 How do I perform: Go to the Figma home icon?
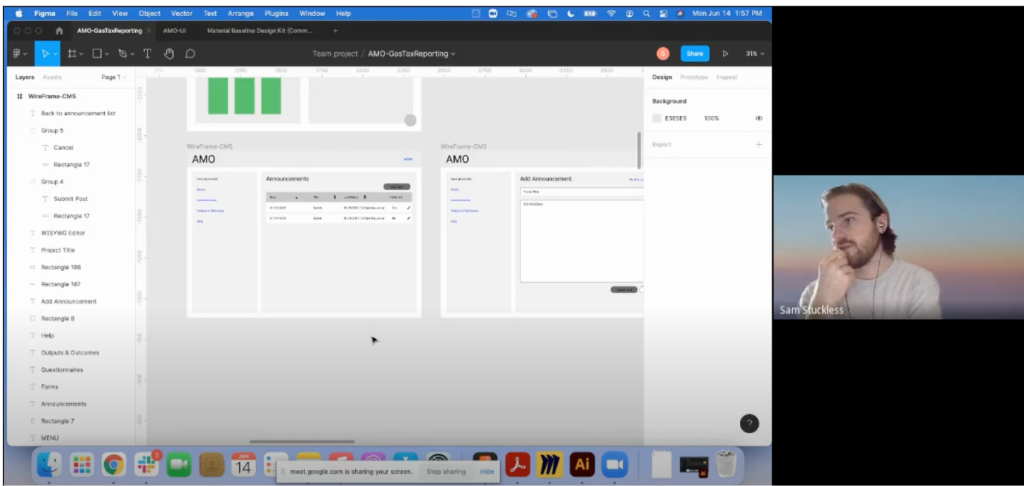pos(59,31)
